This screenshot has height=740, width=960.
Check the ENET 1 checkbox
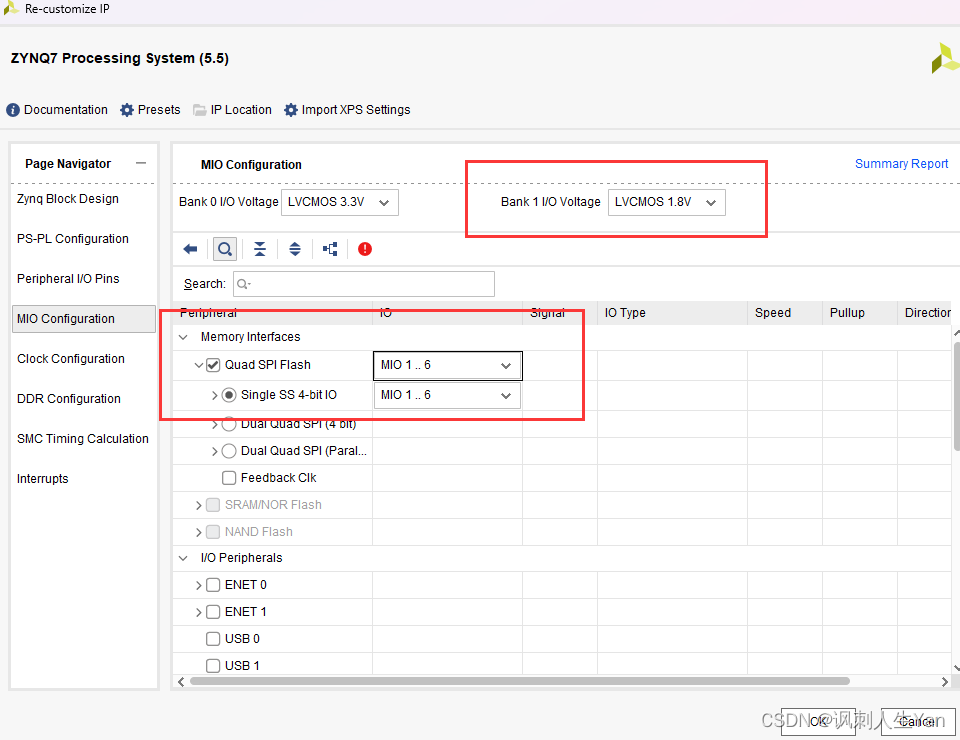(x=213, y=612)
